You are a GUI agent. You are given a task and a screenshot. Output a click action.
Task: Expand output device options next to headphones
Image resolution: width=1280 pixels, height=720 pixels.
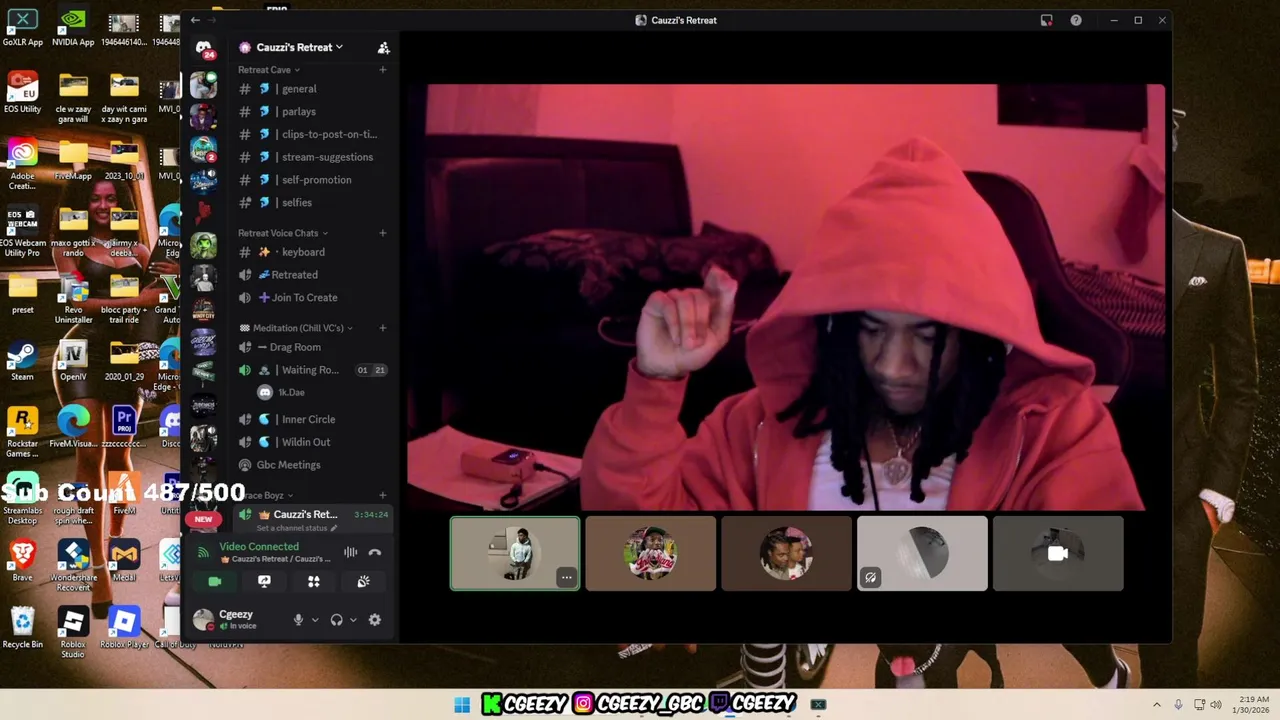pos(353,620)
